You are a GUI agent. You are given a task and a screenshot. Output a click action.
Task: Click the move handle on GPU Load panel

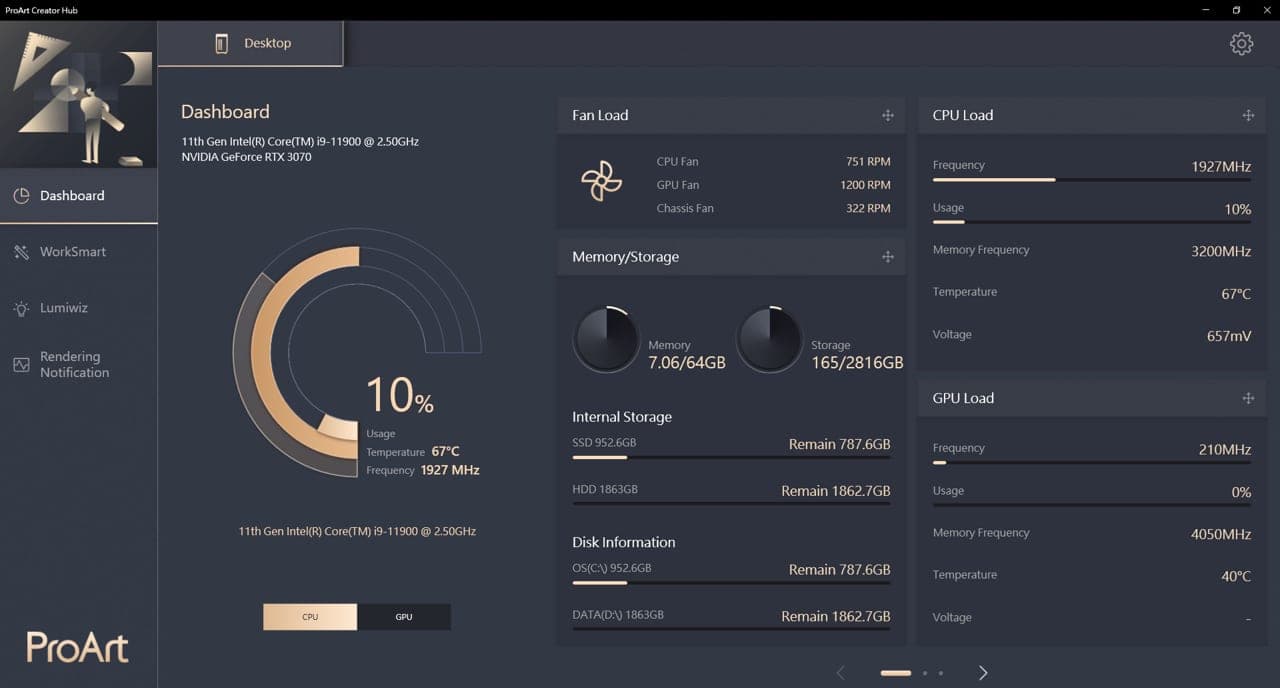point(1248,398)
